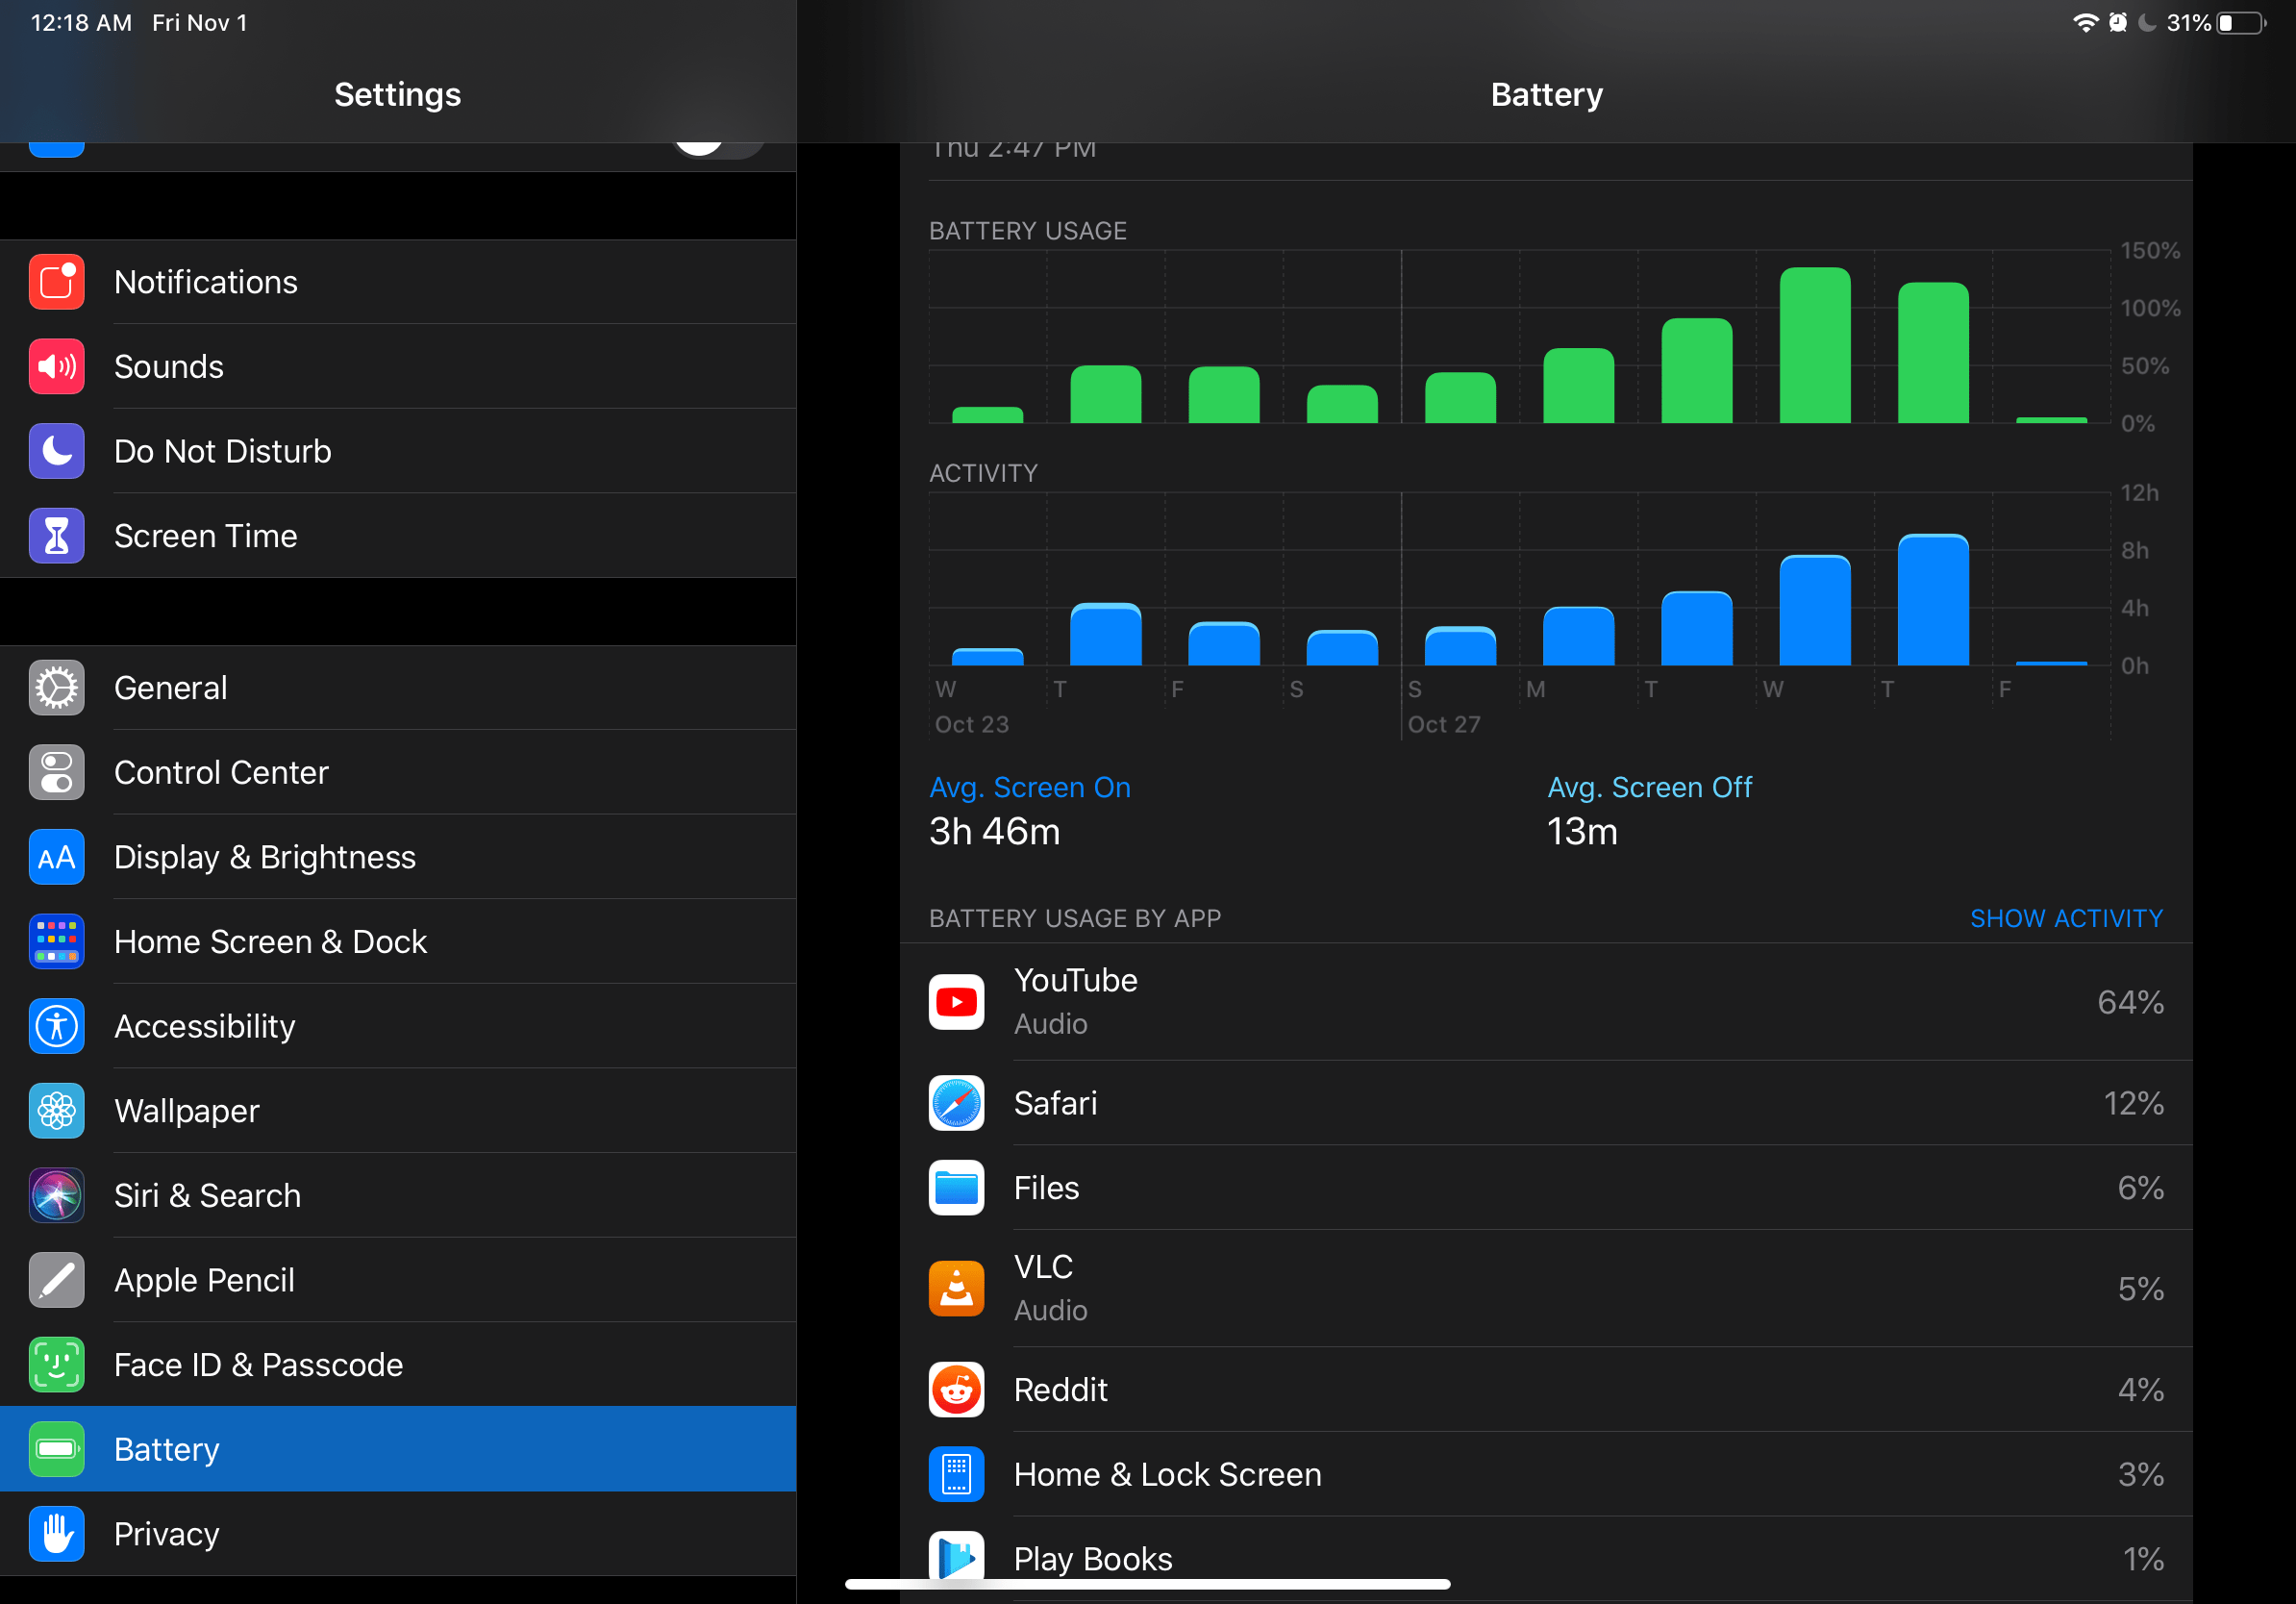Open Notifications settings icon

[57, 282]
